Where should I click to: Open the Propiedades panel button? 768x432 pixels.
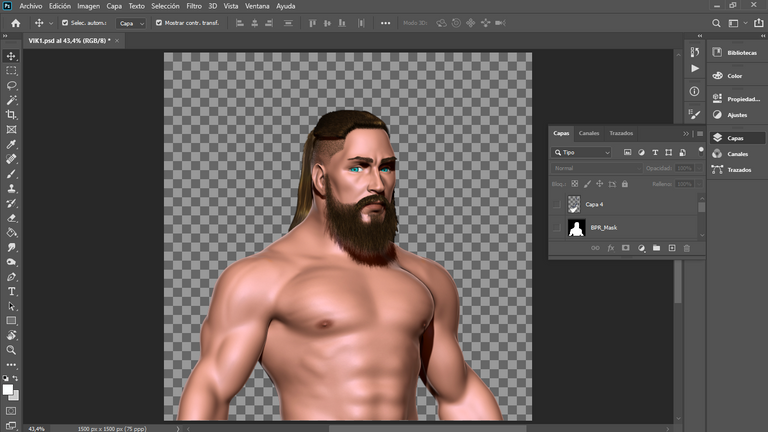tap(736, 99)
